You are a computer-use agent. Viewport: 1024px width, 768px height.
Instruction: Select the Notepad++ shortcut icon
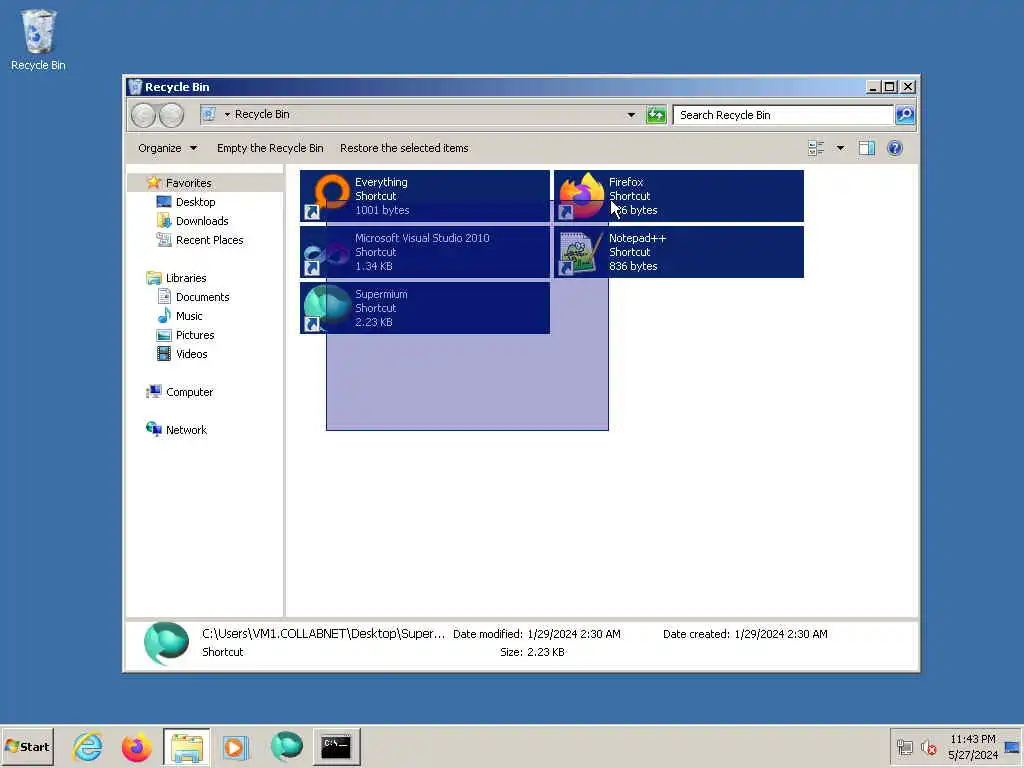click(x=581, y=252)
